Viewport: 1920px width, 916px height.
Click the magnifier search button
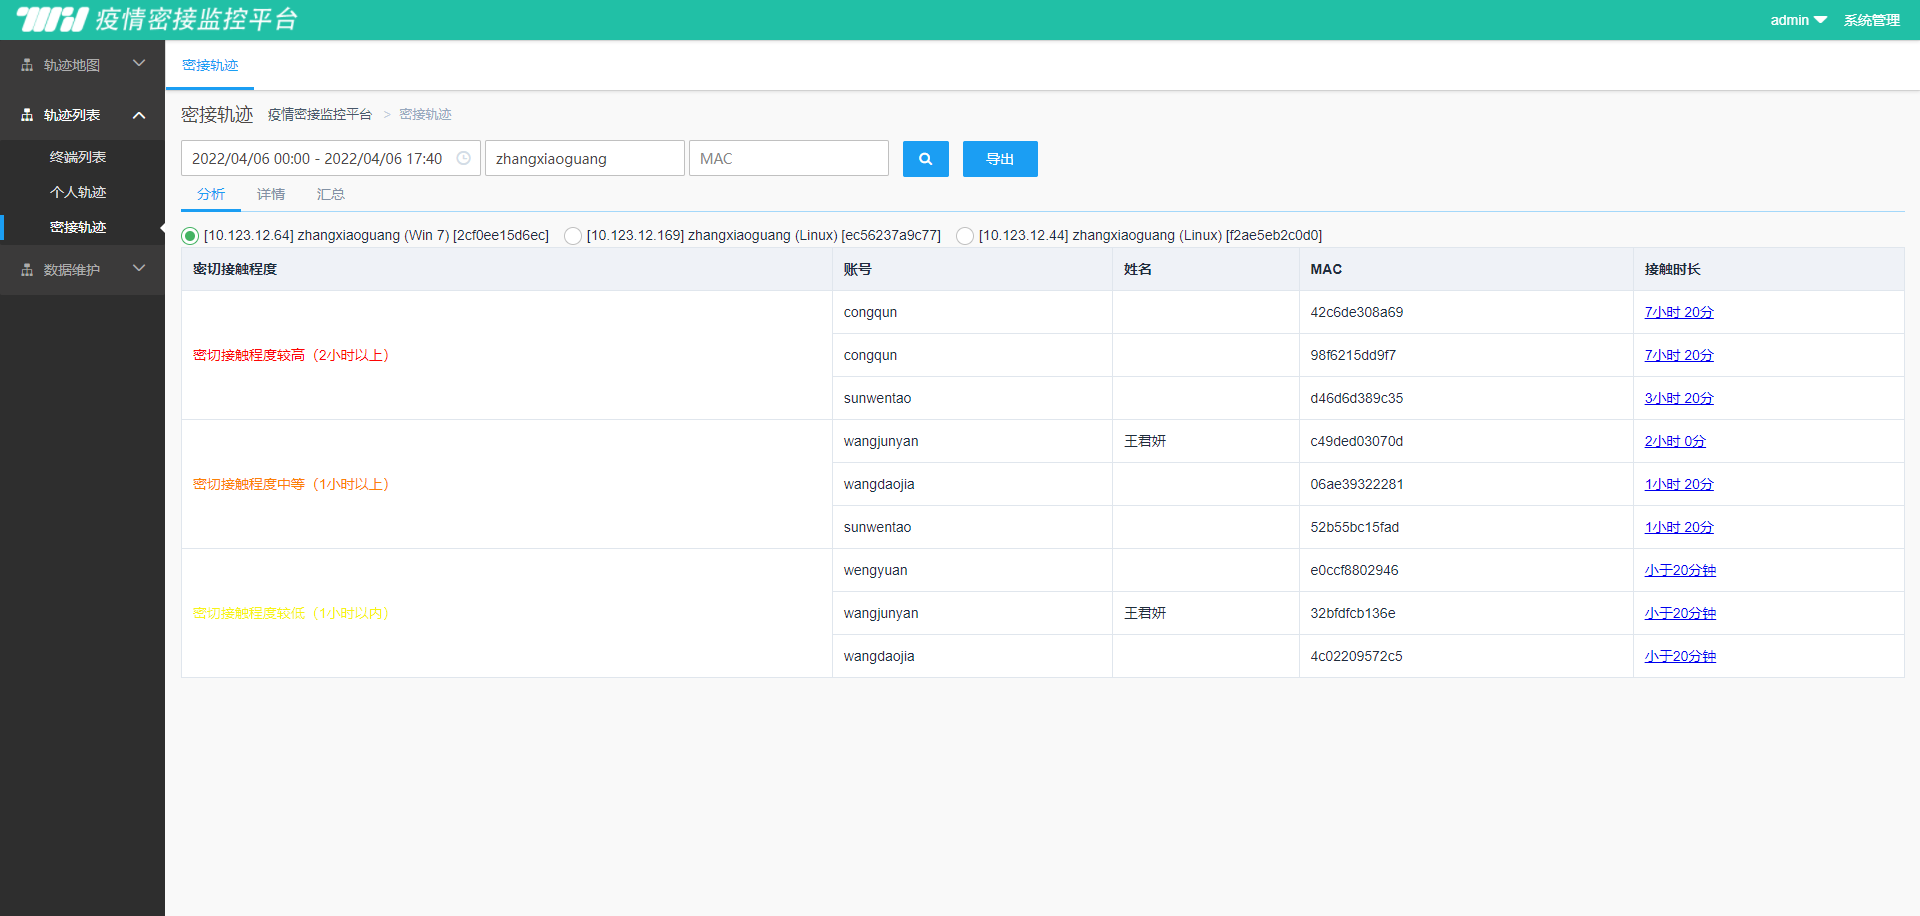(x=925, y=159)
